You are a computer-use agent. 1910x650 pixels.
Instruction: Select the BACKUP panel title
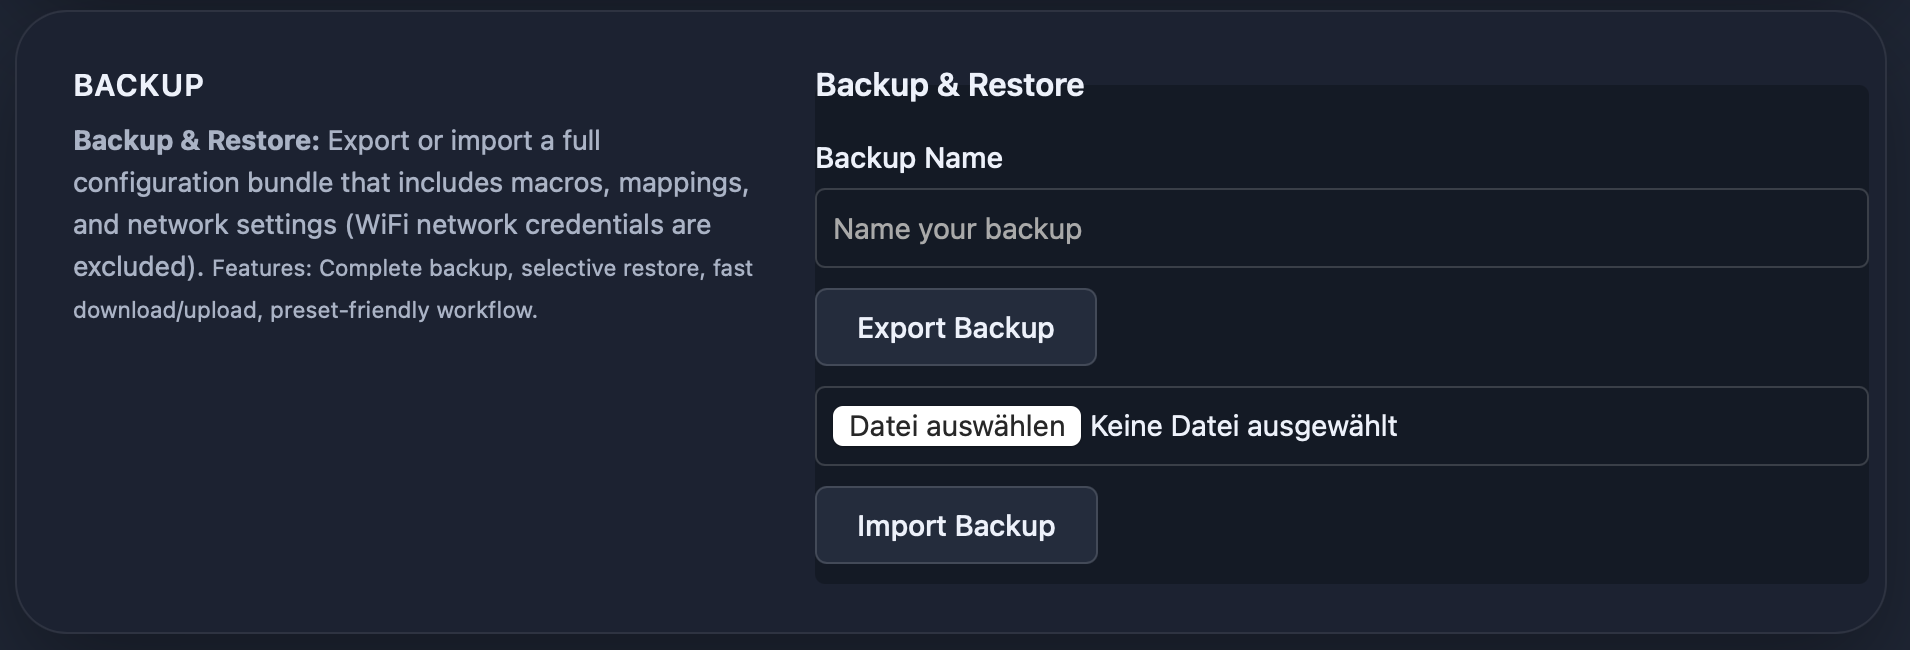coord(138,84)
